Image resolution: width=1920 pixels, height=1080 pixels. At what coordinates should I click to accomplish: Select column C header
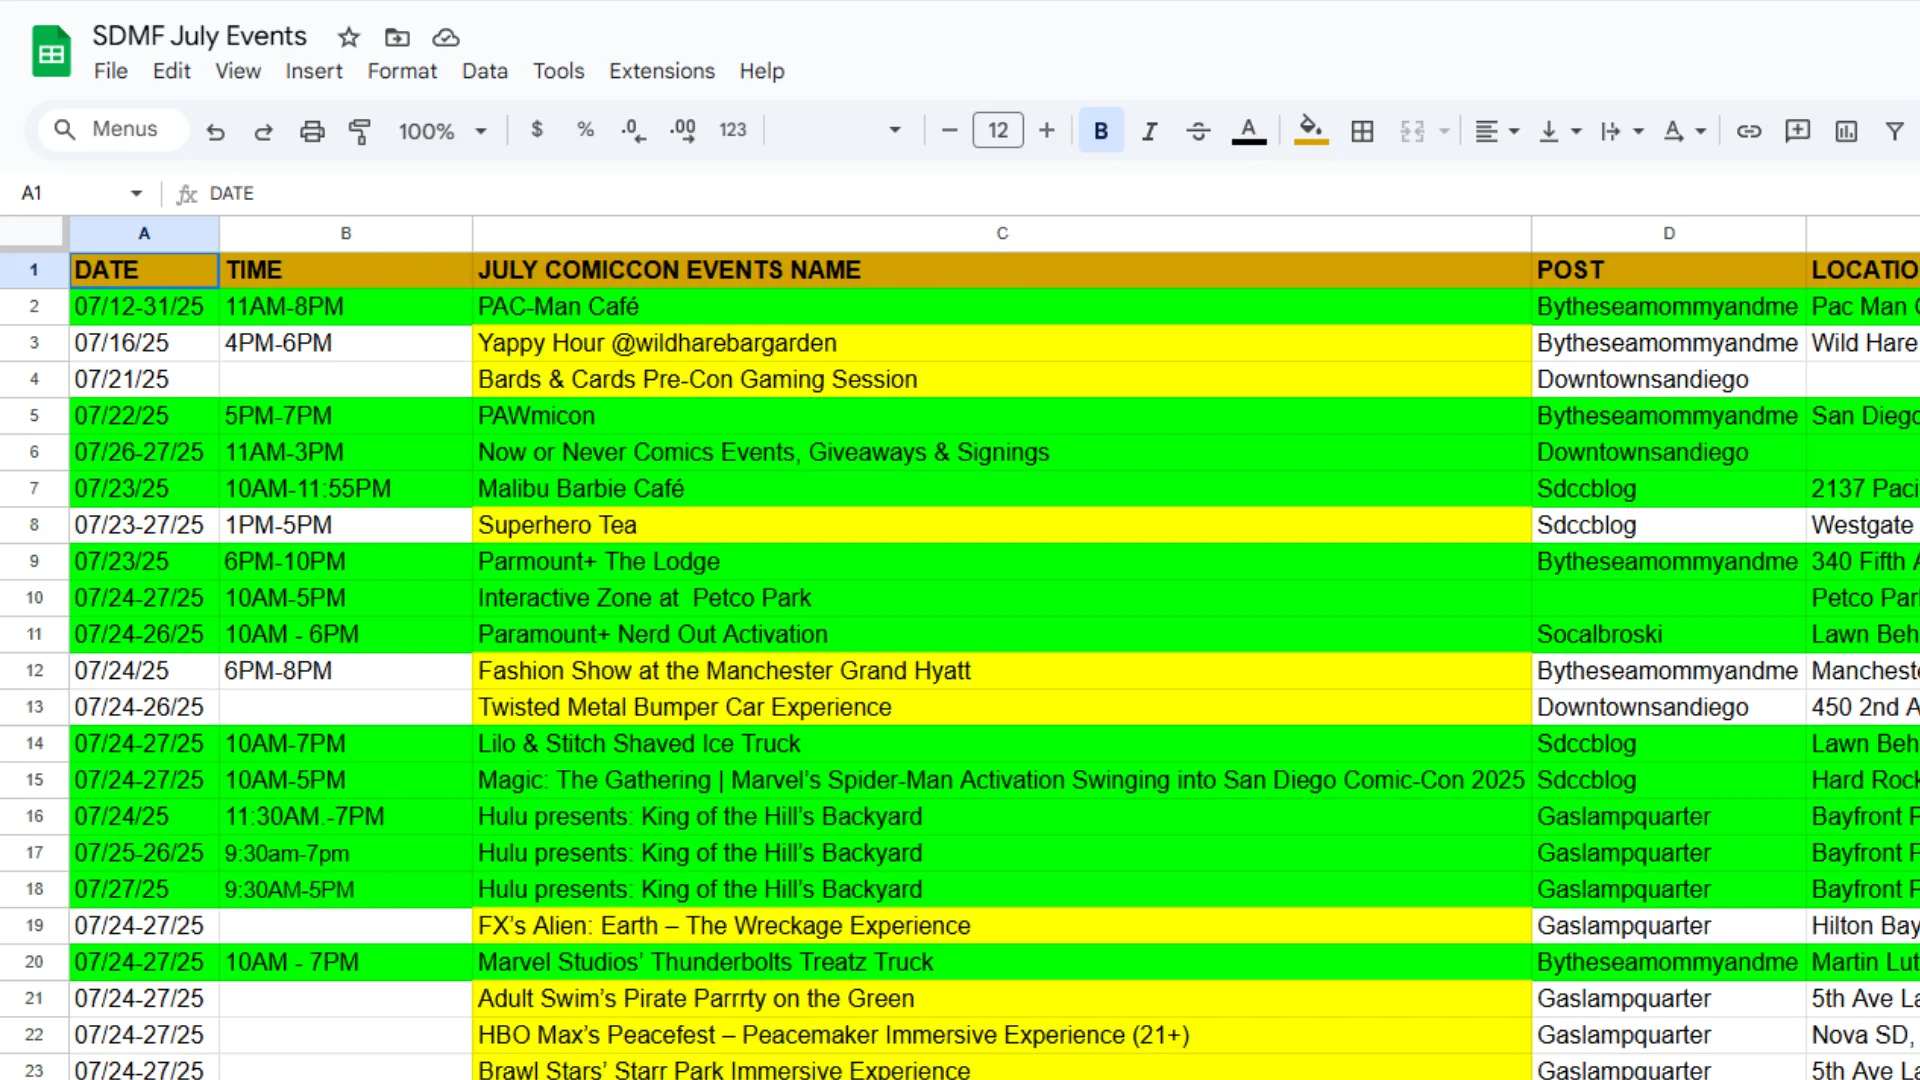pyautogui.click(x=1002, y=233)
